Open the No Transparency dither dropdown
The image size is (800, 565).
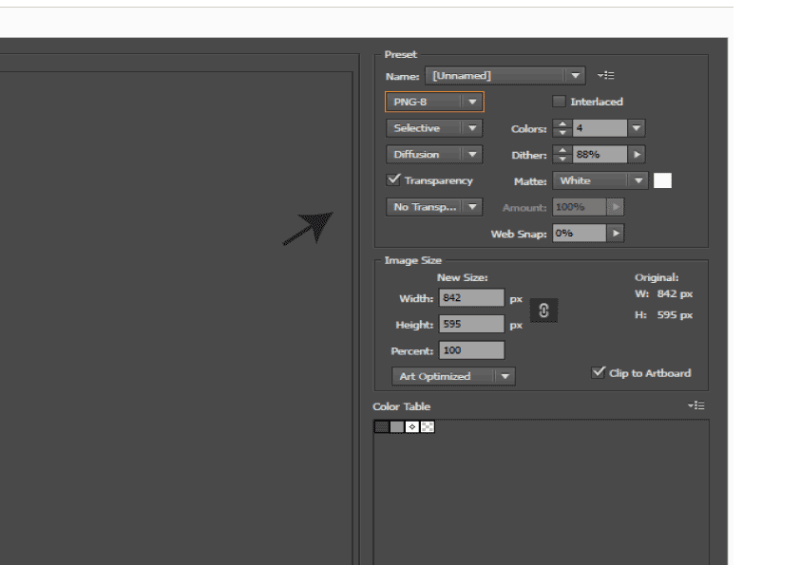pos(434,207)
